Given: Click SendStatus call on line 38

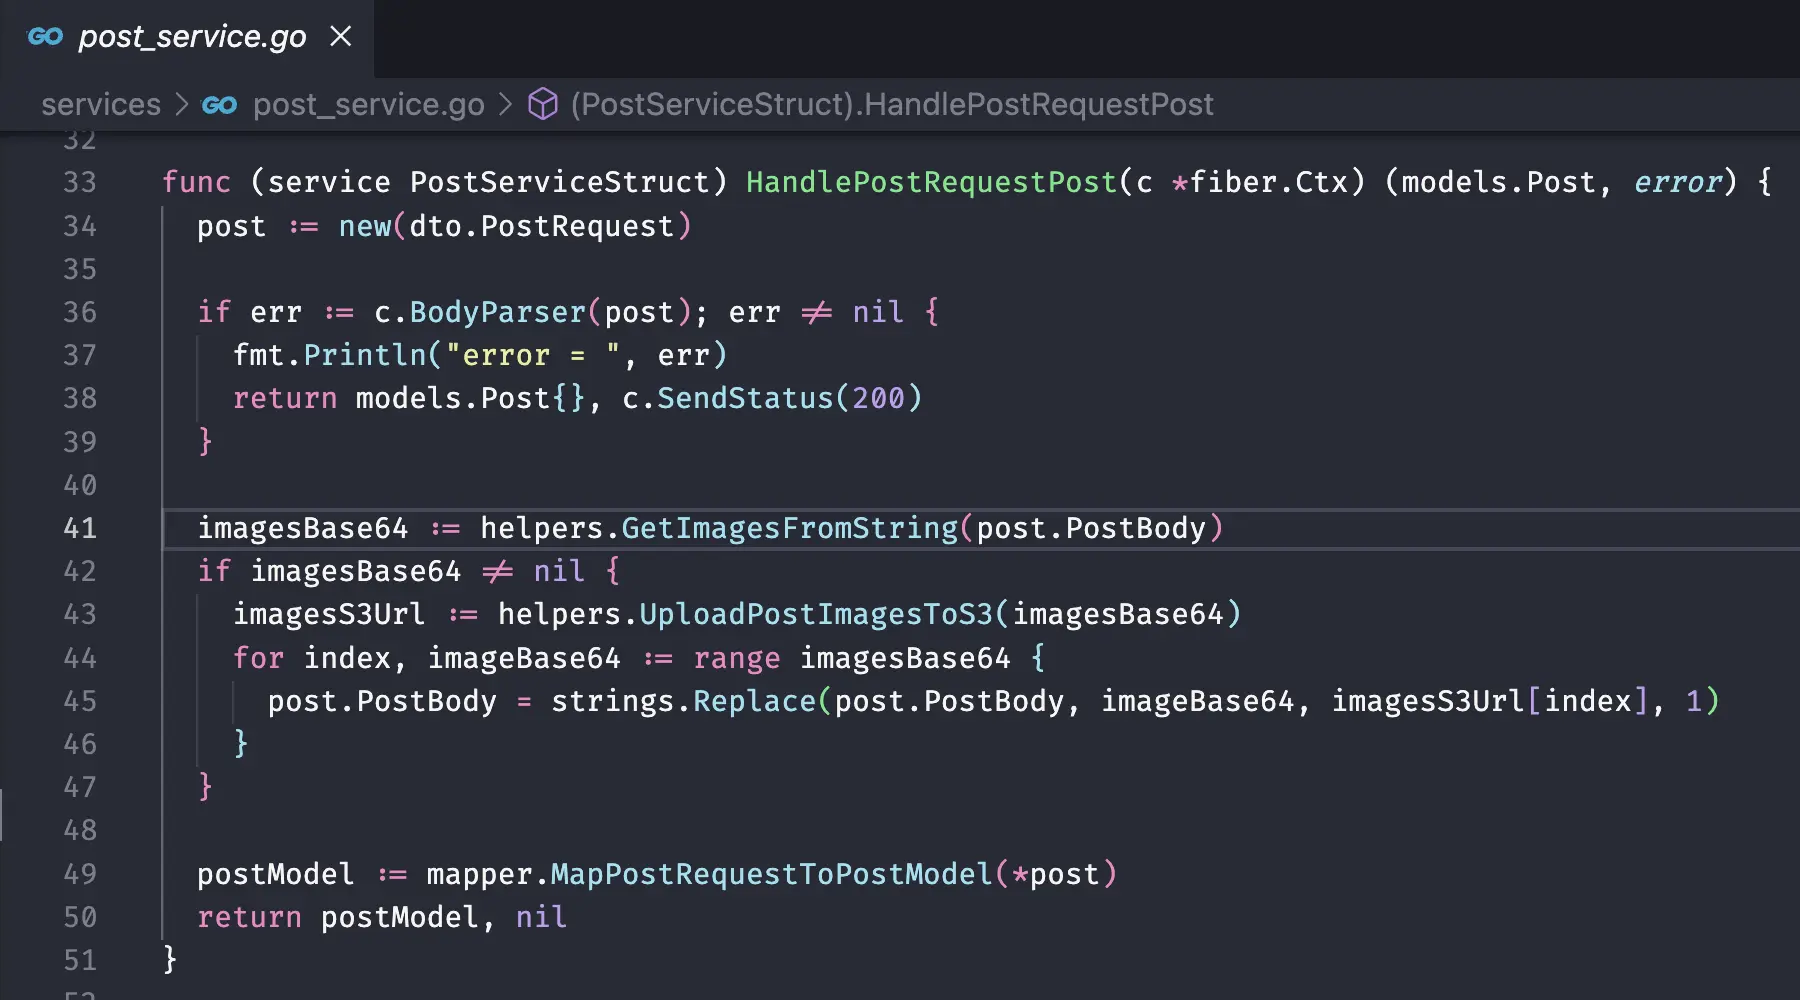Looking at the screenshot, I should pos(745,398).
